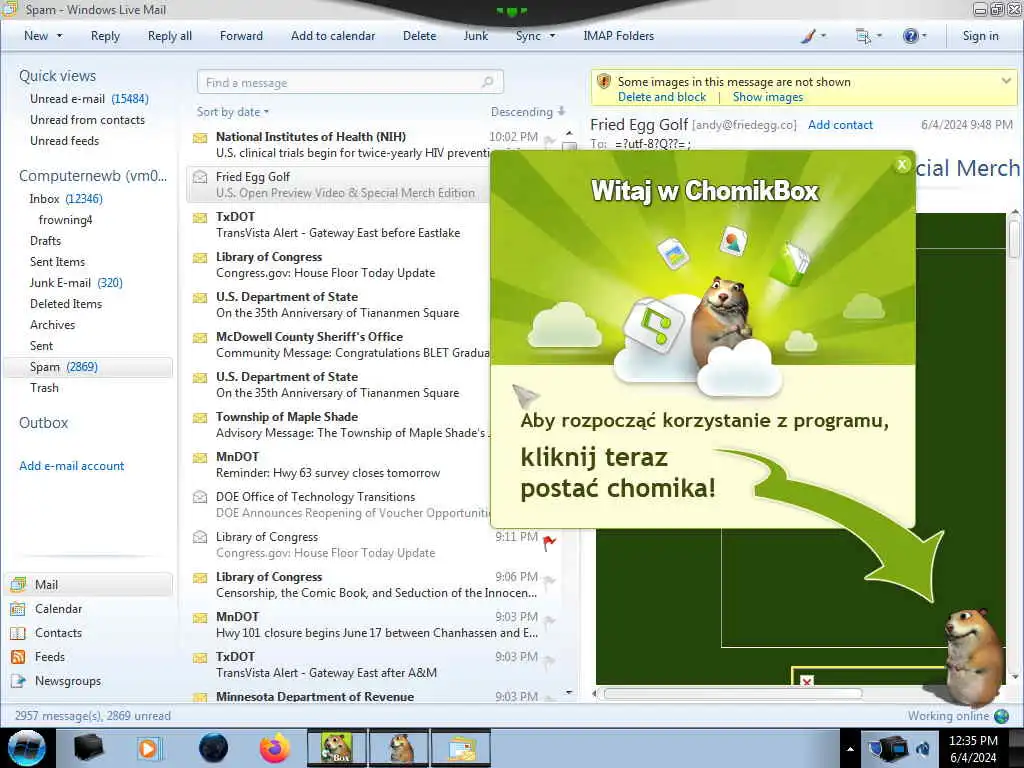The height and width of the screenshot is (768, 1024).
Task: Flag the TxDOT Gateway East after A&M message
Action: (550, 662)
